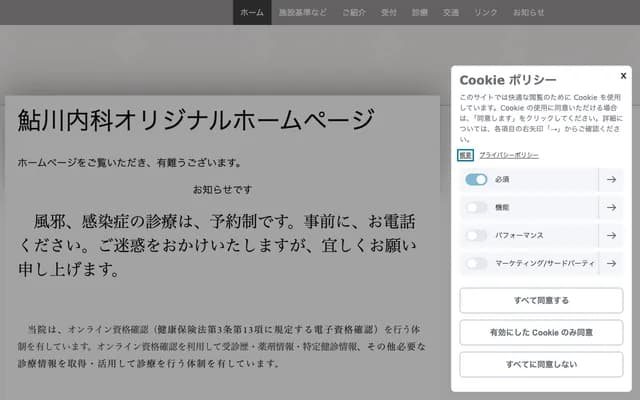Open 機能 details via arrow icon
Image resolution: width=640 pixels, height=400 pixels.
click(610, 207)
